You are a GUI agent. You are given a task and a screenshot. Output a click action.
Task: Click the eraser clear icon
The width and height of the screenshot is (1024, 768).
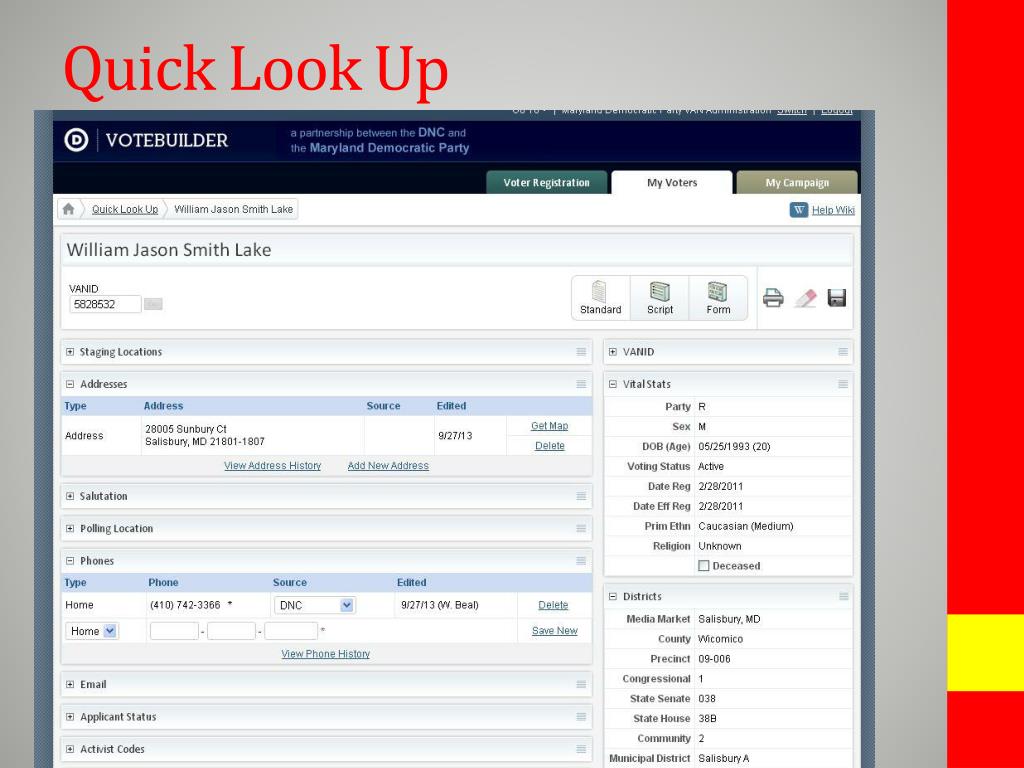[805, 298]
